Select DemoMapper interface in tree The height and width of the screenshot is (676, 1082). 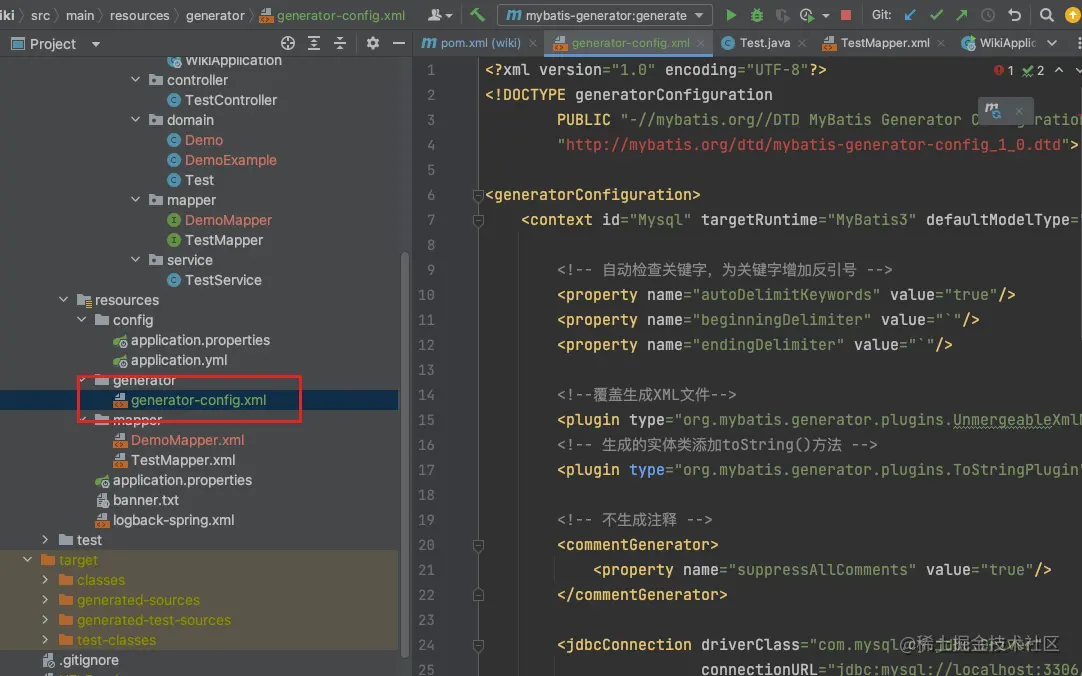228,220
